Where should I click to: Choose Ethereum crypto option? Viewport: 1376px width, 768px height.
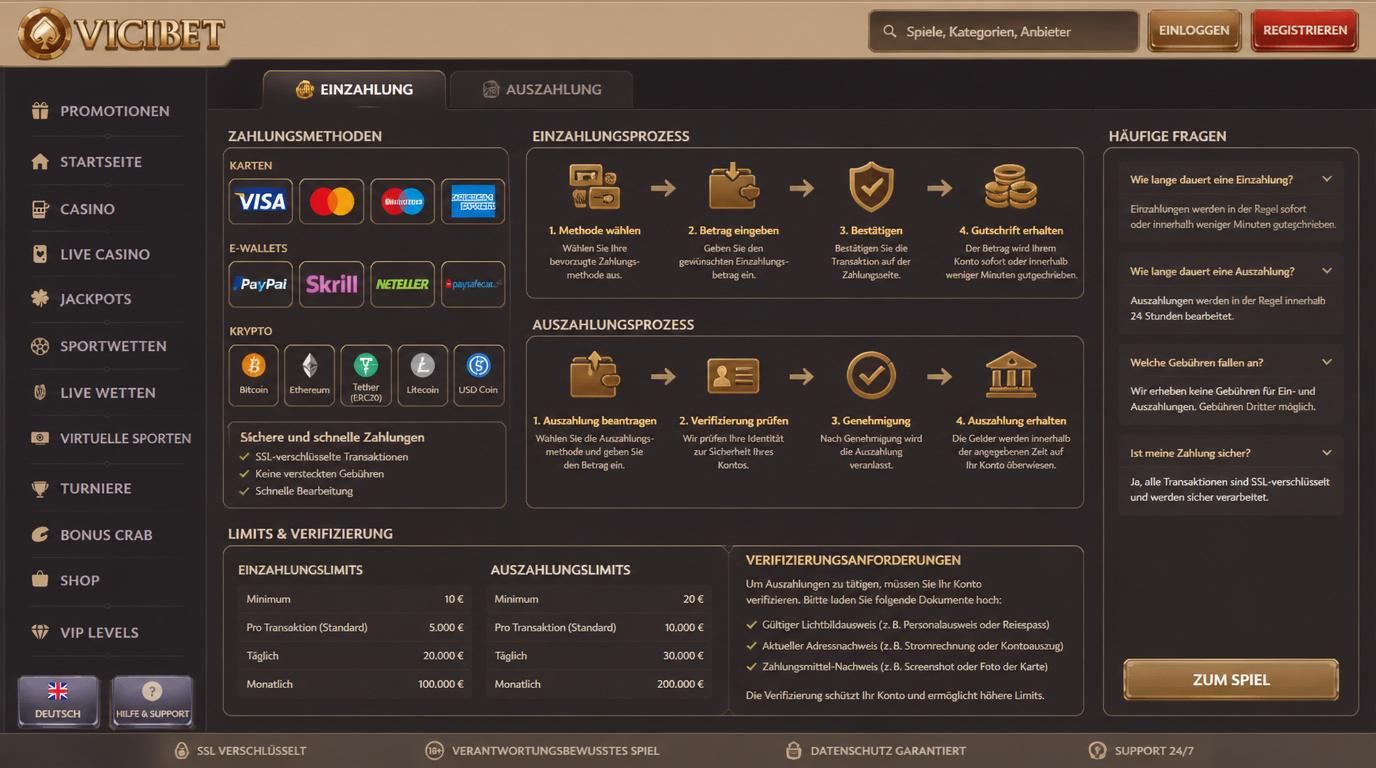click(310, 375)
